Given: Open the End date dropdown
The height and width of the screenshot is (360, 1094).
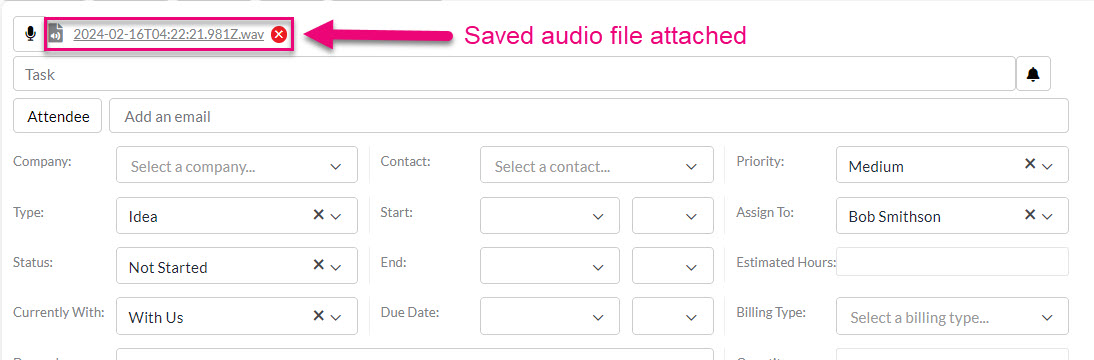Looking at the screenshot, I should point(550,266).
